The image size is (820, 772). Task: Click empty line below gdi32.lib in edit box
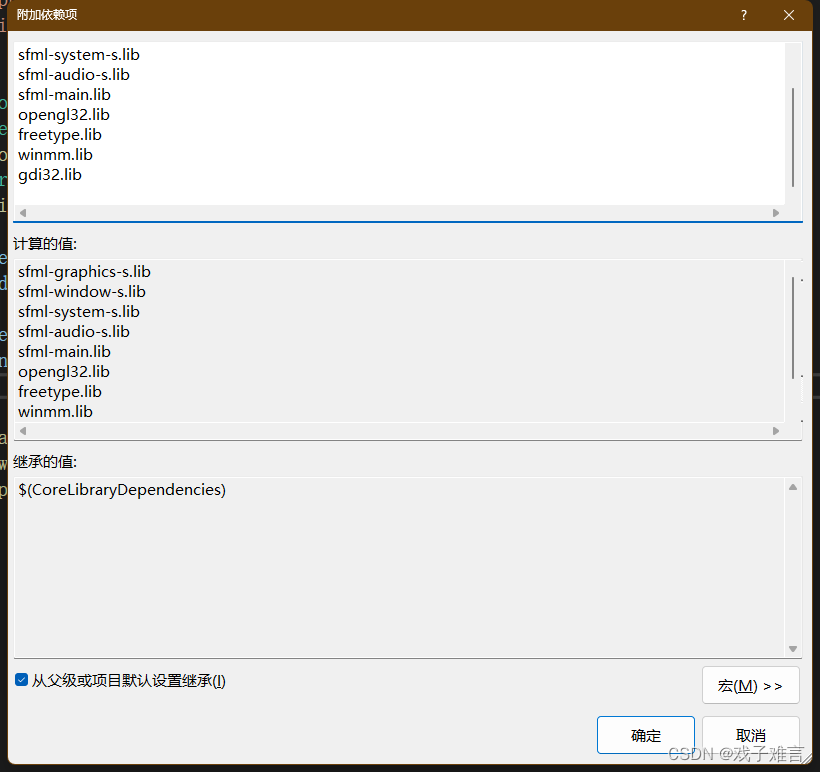coord(399,195)
